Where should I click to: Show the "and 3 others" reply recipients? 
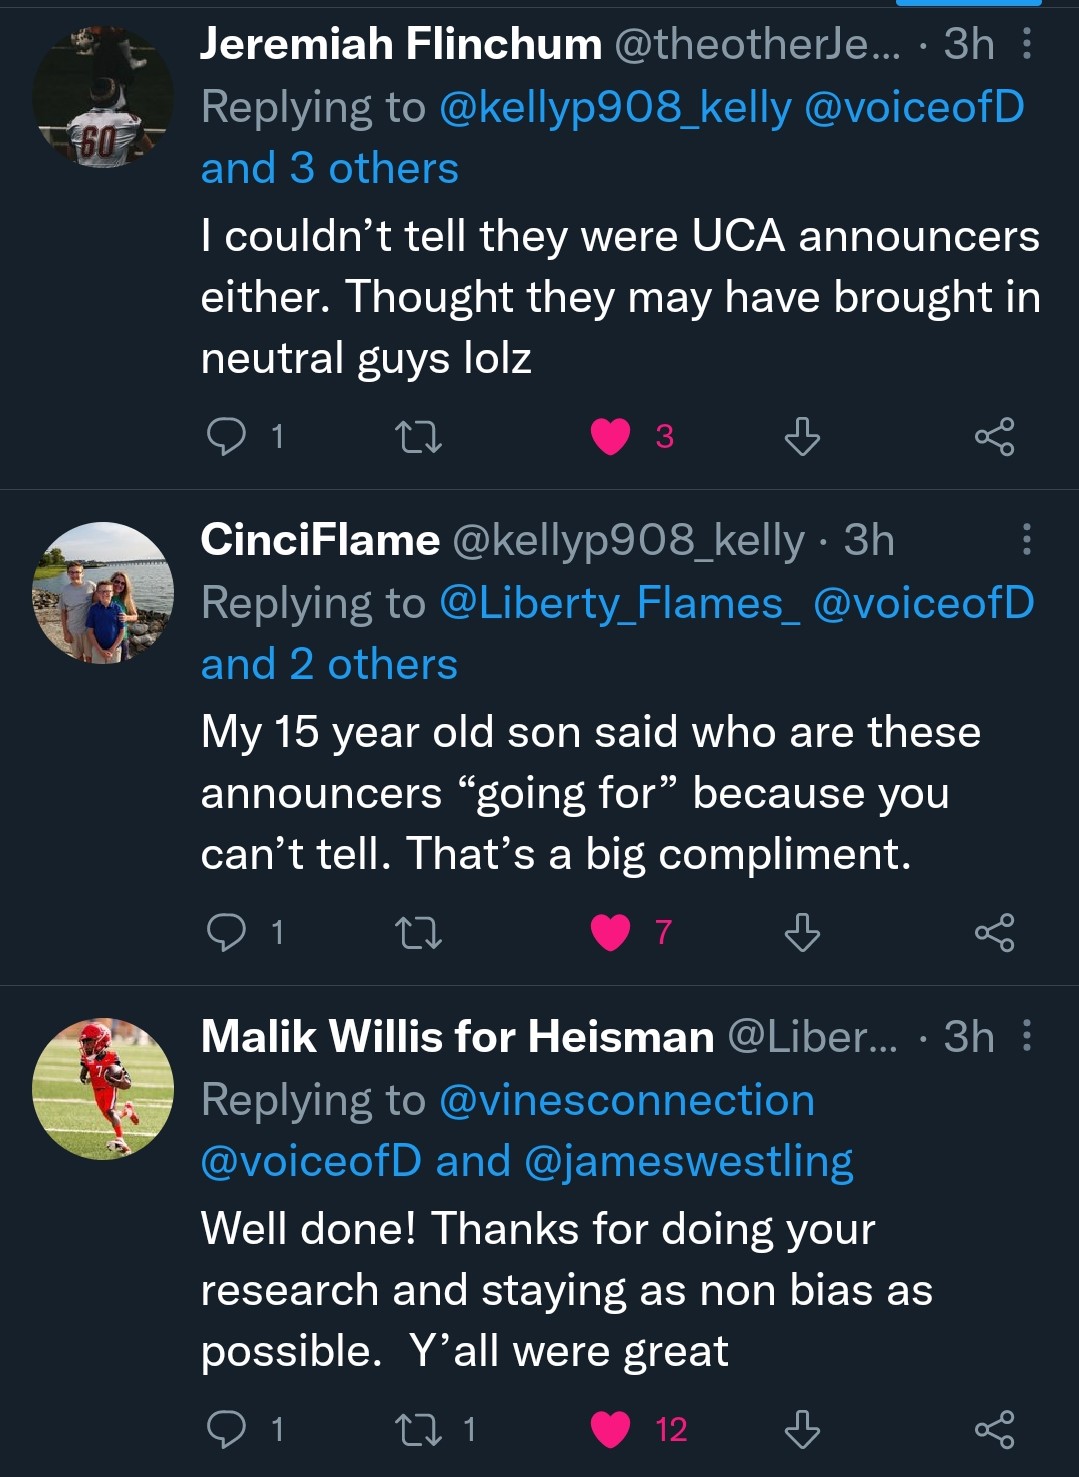[329, 168]
